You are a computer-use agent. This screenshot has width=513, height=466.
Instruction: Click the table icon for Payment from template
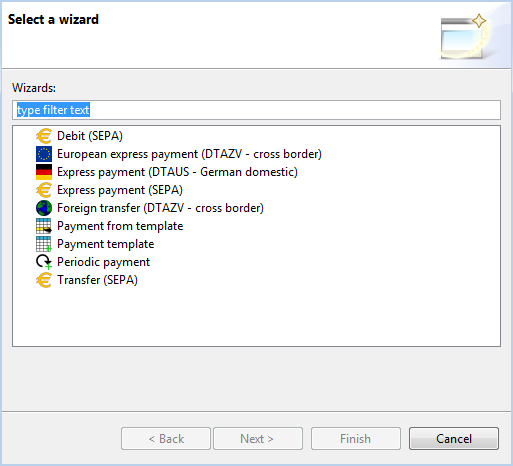(44, 226)
